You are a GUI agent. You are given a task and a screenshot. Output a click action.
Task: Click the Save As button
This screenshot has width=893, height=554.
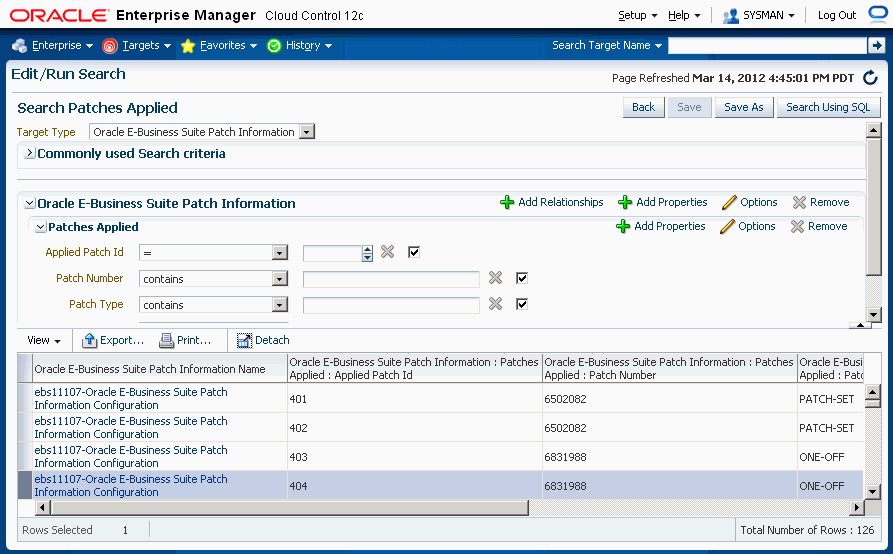tap(743, 107)
